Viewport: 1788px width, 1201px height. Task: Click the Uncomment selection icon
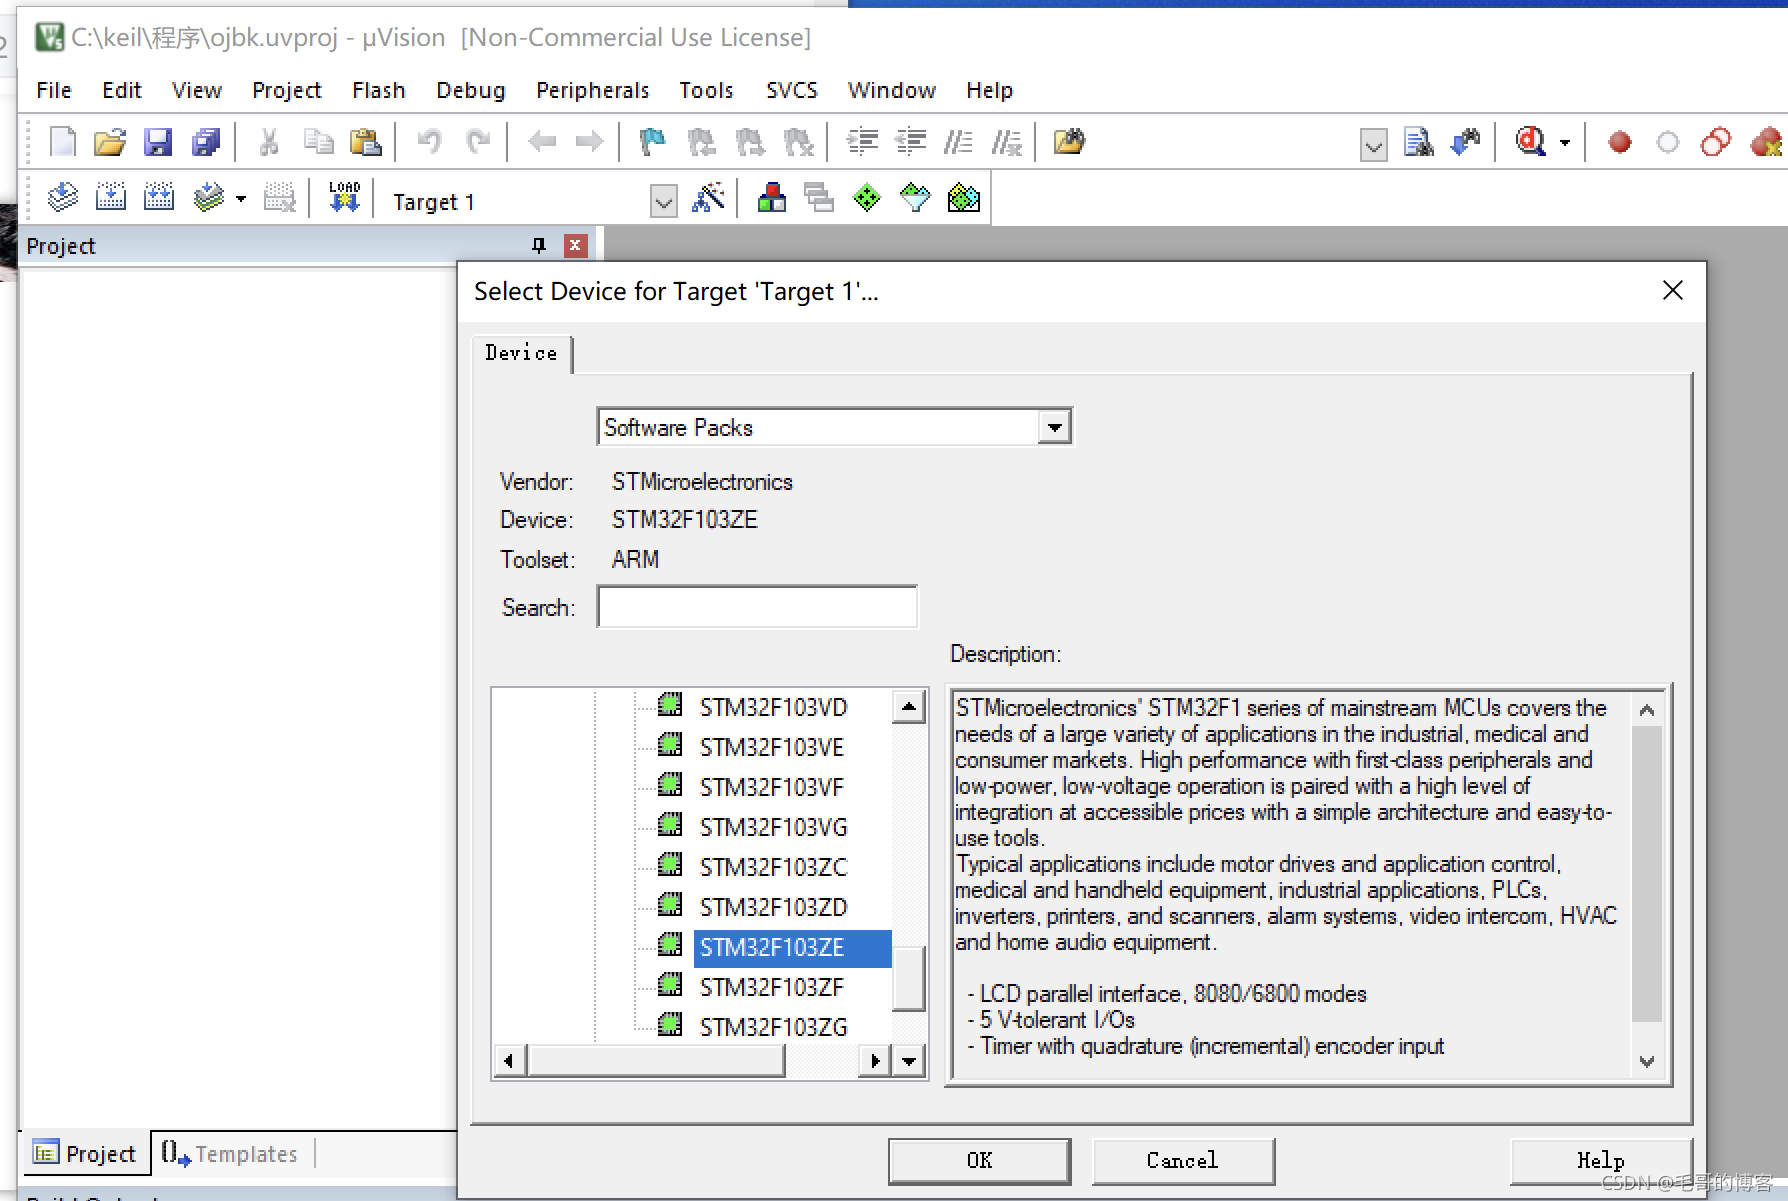click(1007, 142)
